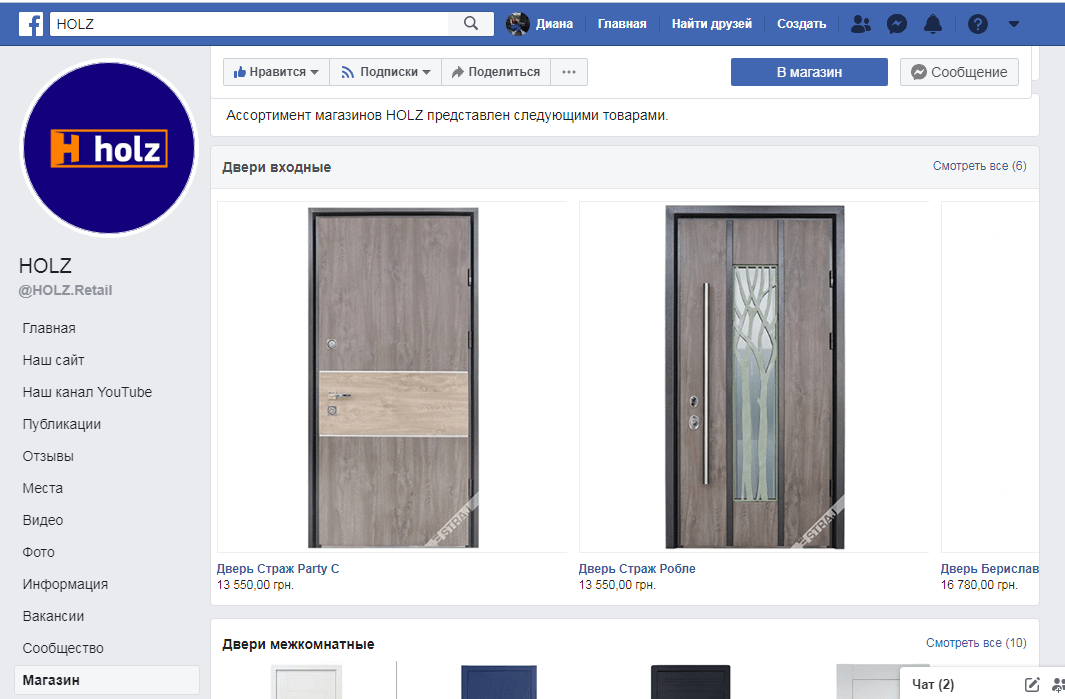Click the Двери межкомнатные section heading

pos(298,644)
